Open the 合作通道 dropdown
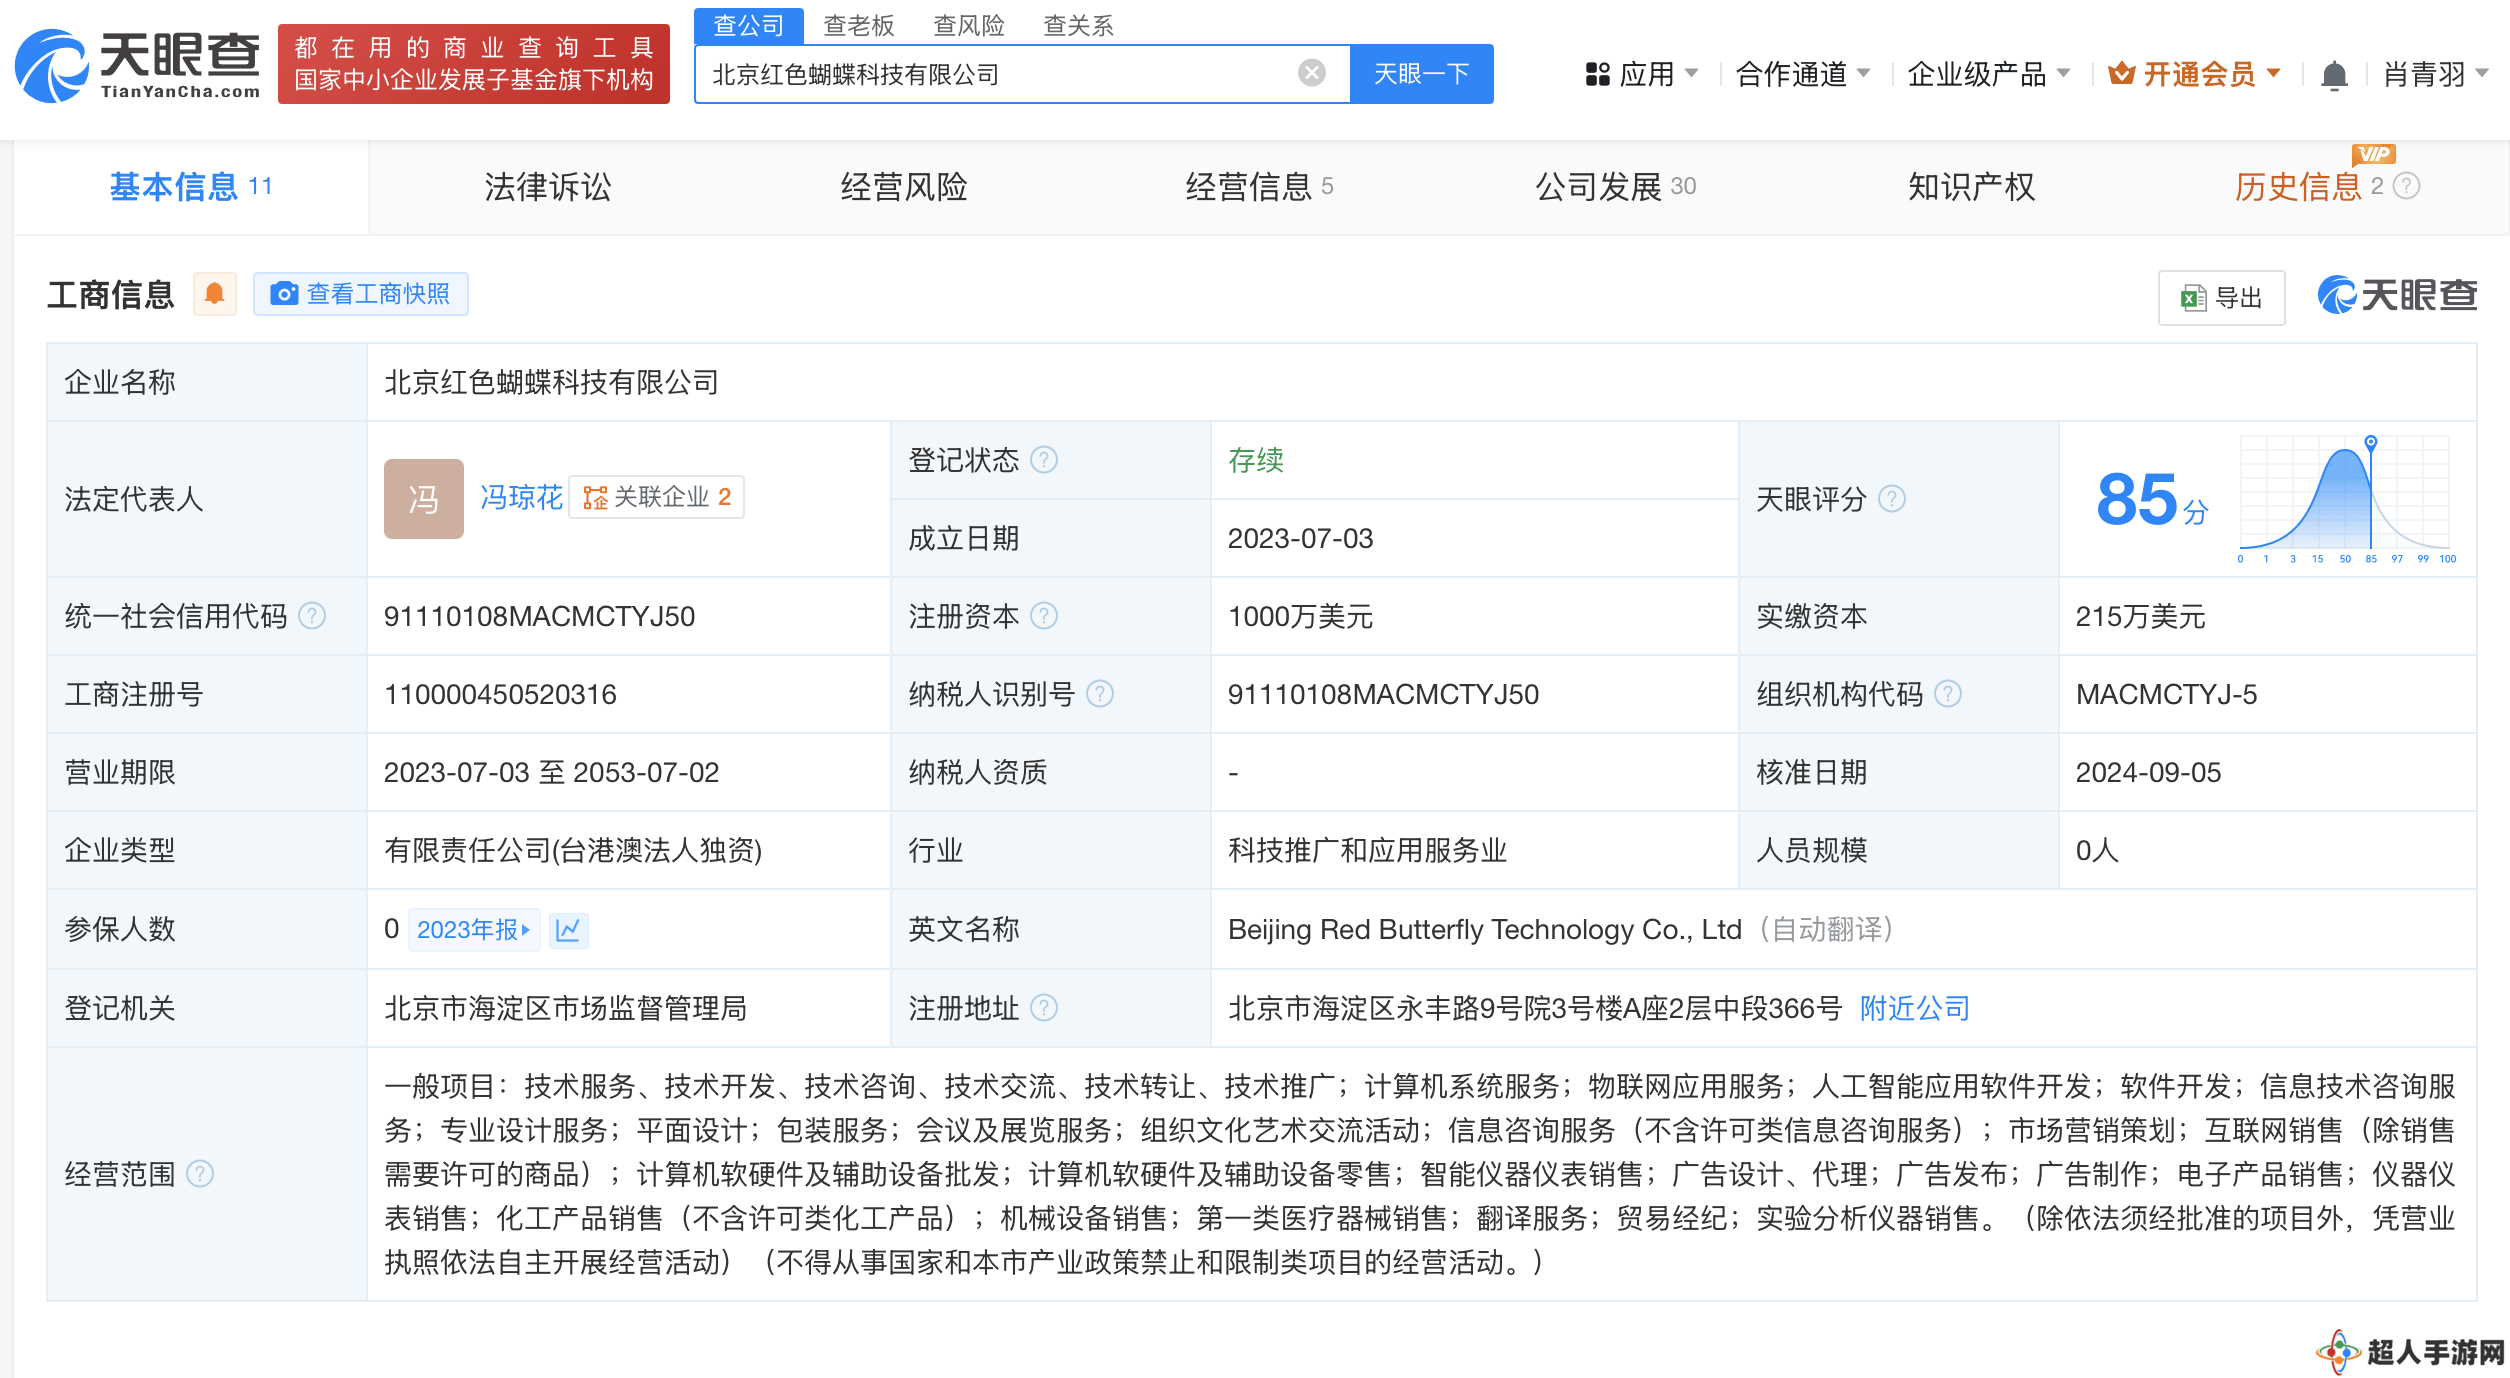This screenshot has width=2510, height=1378. (x=1803, y=74)
